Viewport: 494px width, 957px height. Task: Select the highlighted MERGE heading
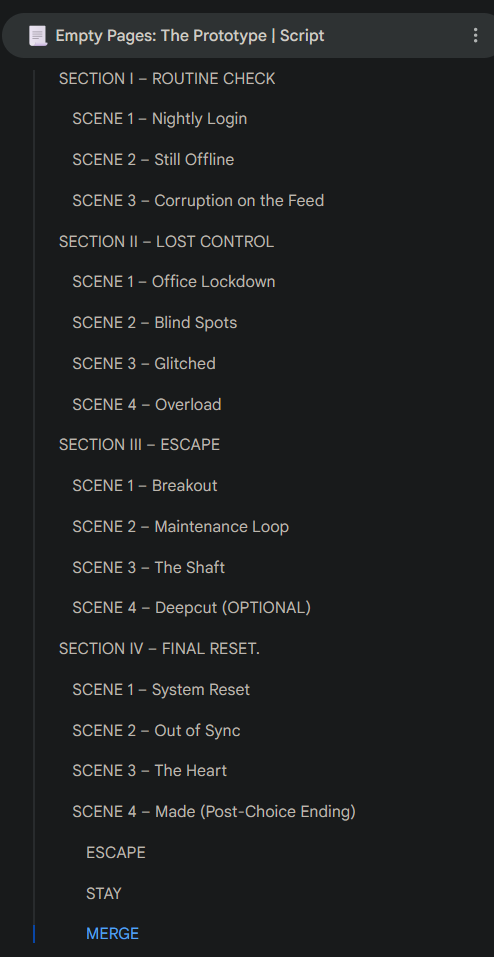point(112,934)
